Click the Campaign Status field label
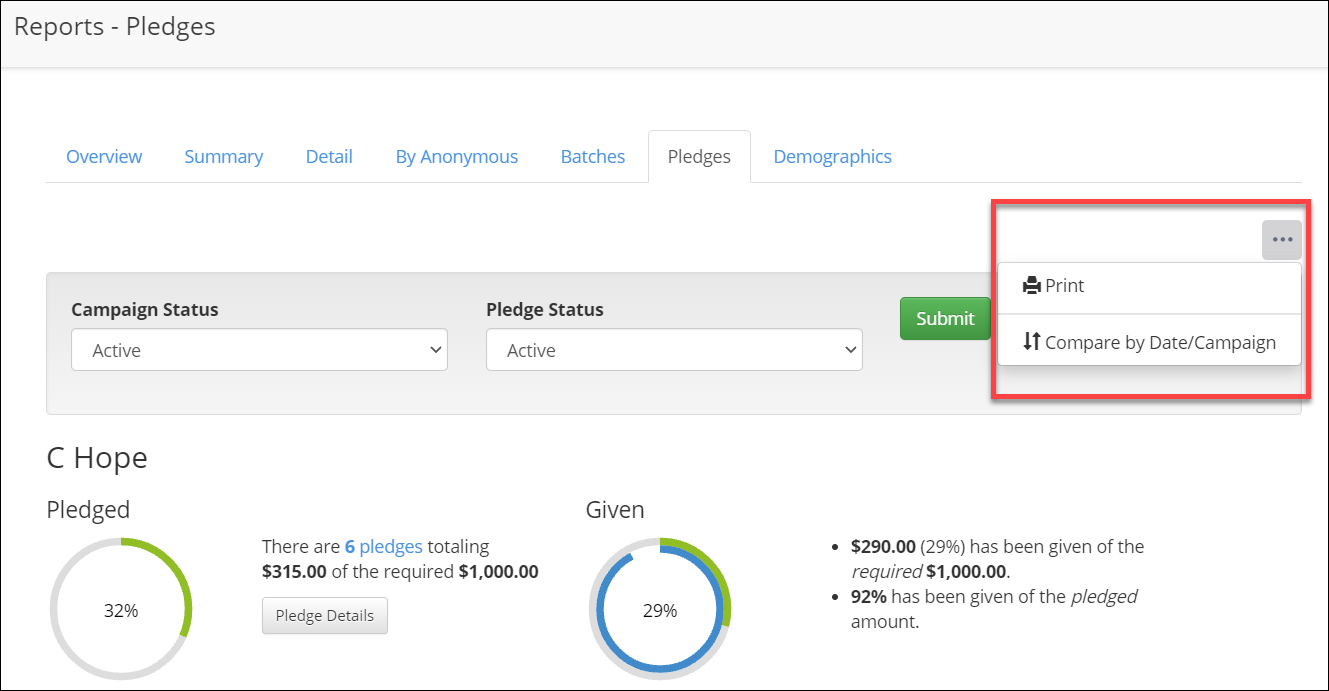Screen dimensions: 1329x691 point(145,310)
